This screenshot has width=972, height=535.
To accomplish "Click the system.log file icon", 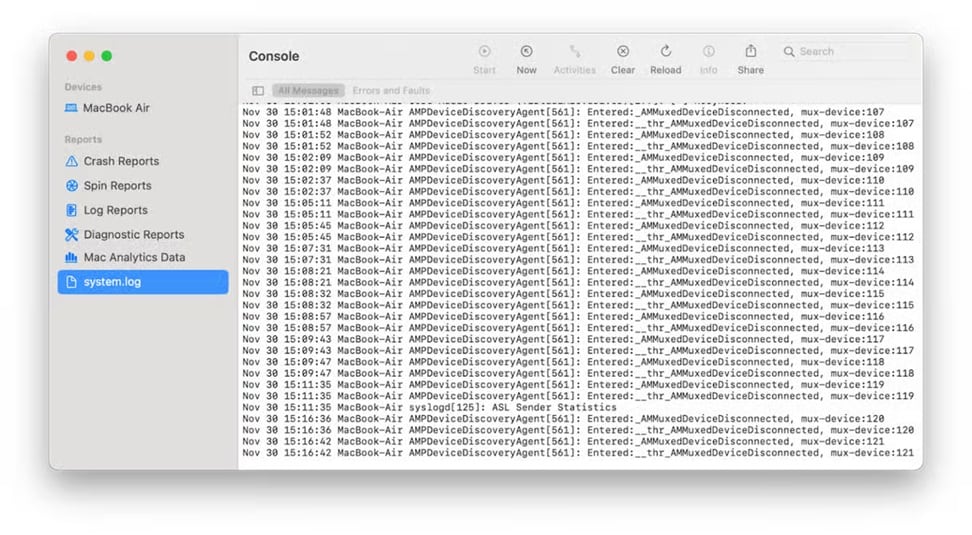I will (x=71, y=282).
